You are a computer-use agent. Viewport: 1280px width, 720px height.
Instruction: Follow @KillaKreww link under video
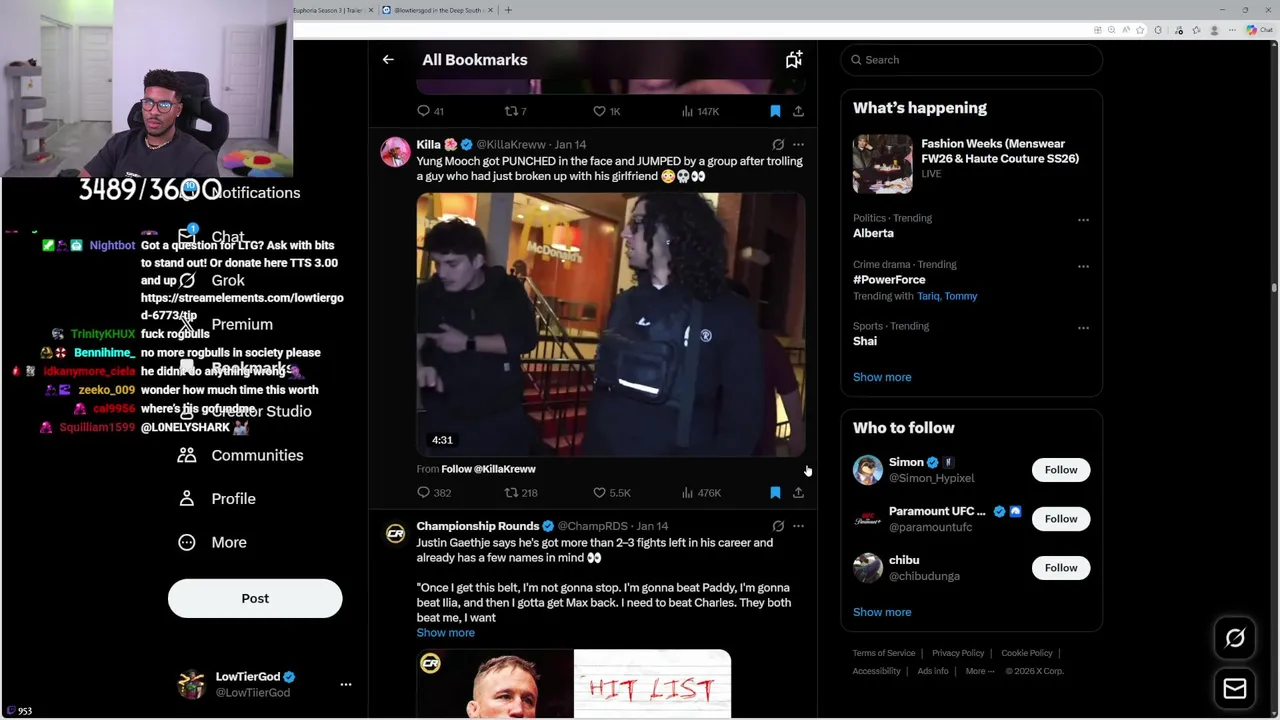(488, 469)
